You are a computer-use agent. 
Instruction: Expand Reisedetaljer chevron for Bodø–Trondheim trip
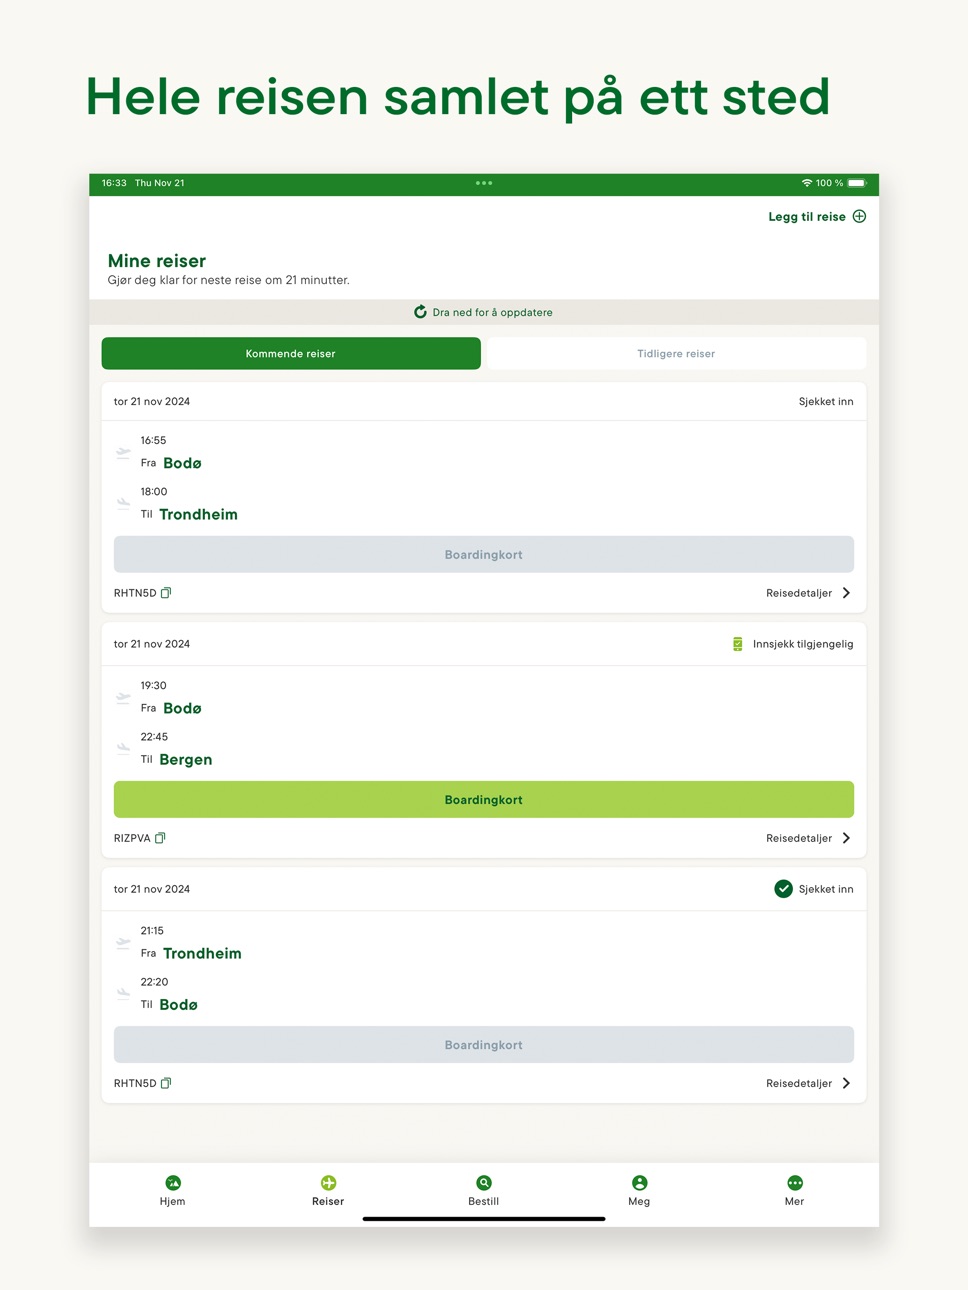[x=846, y=593]
